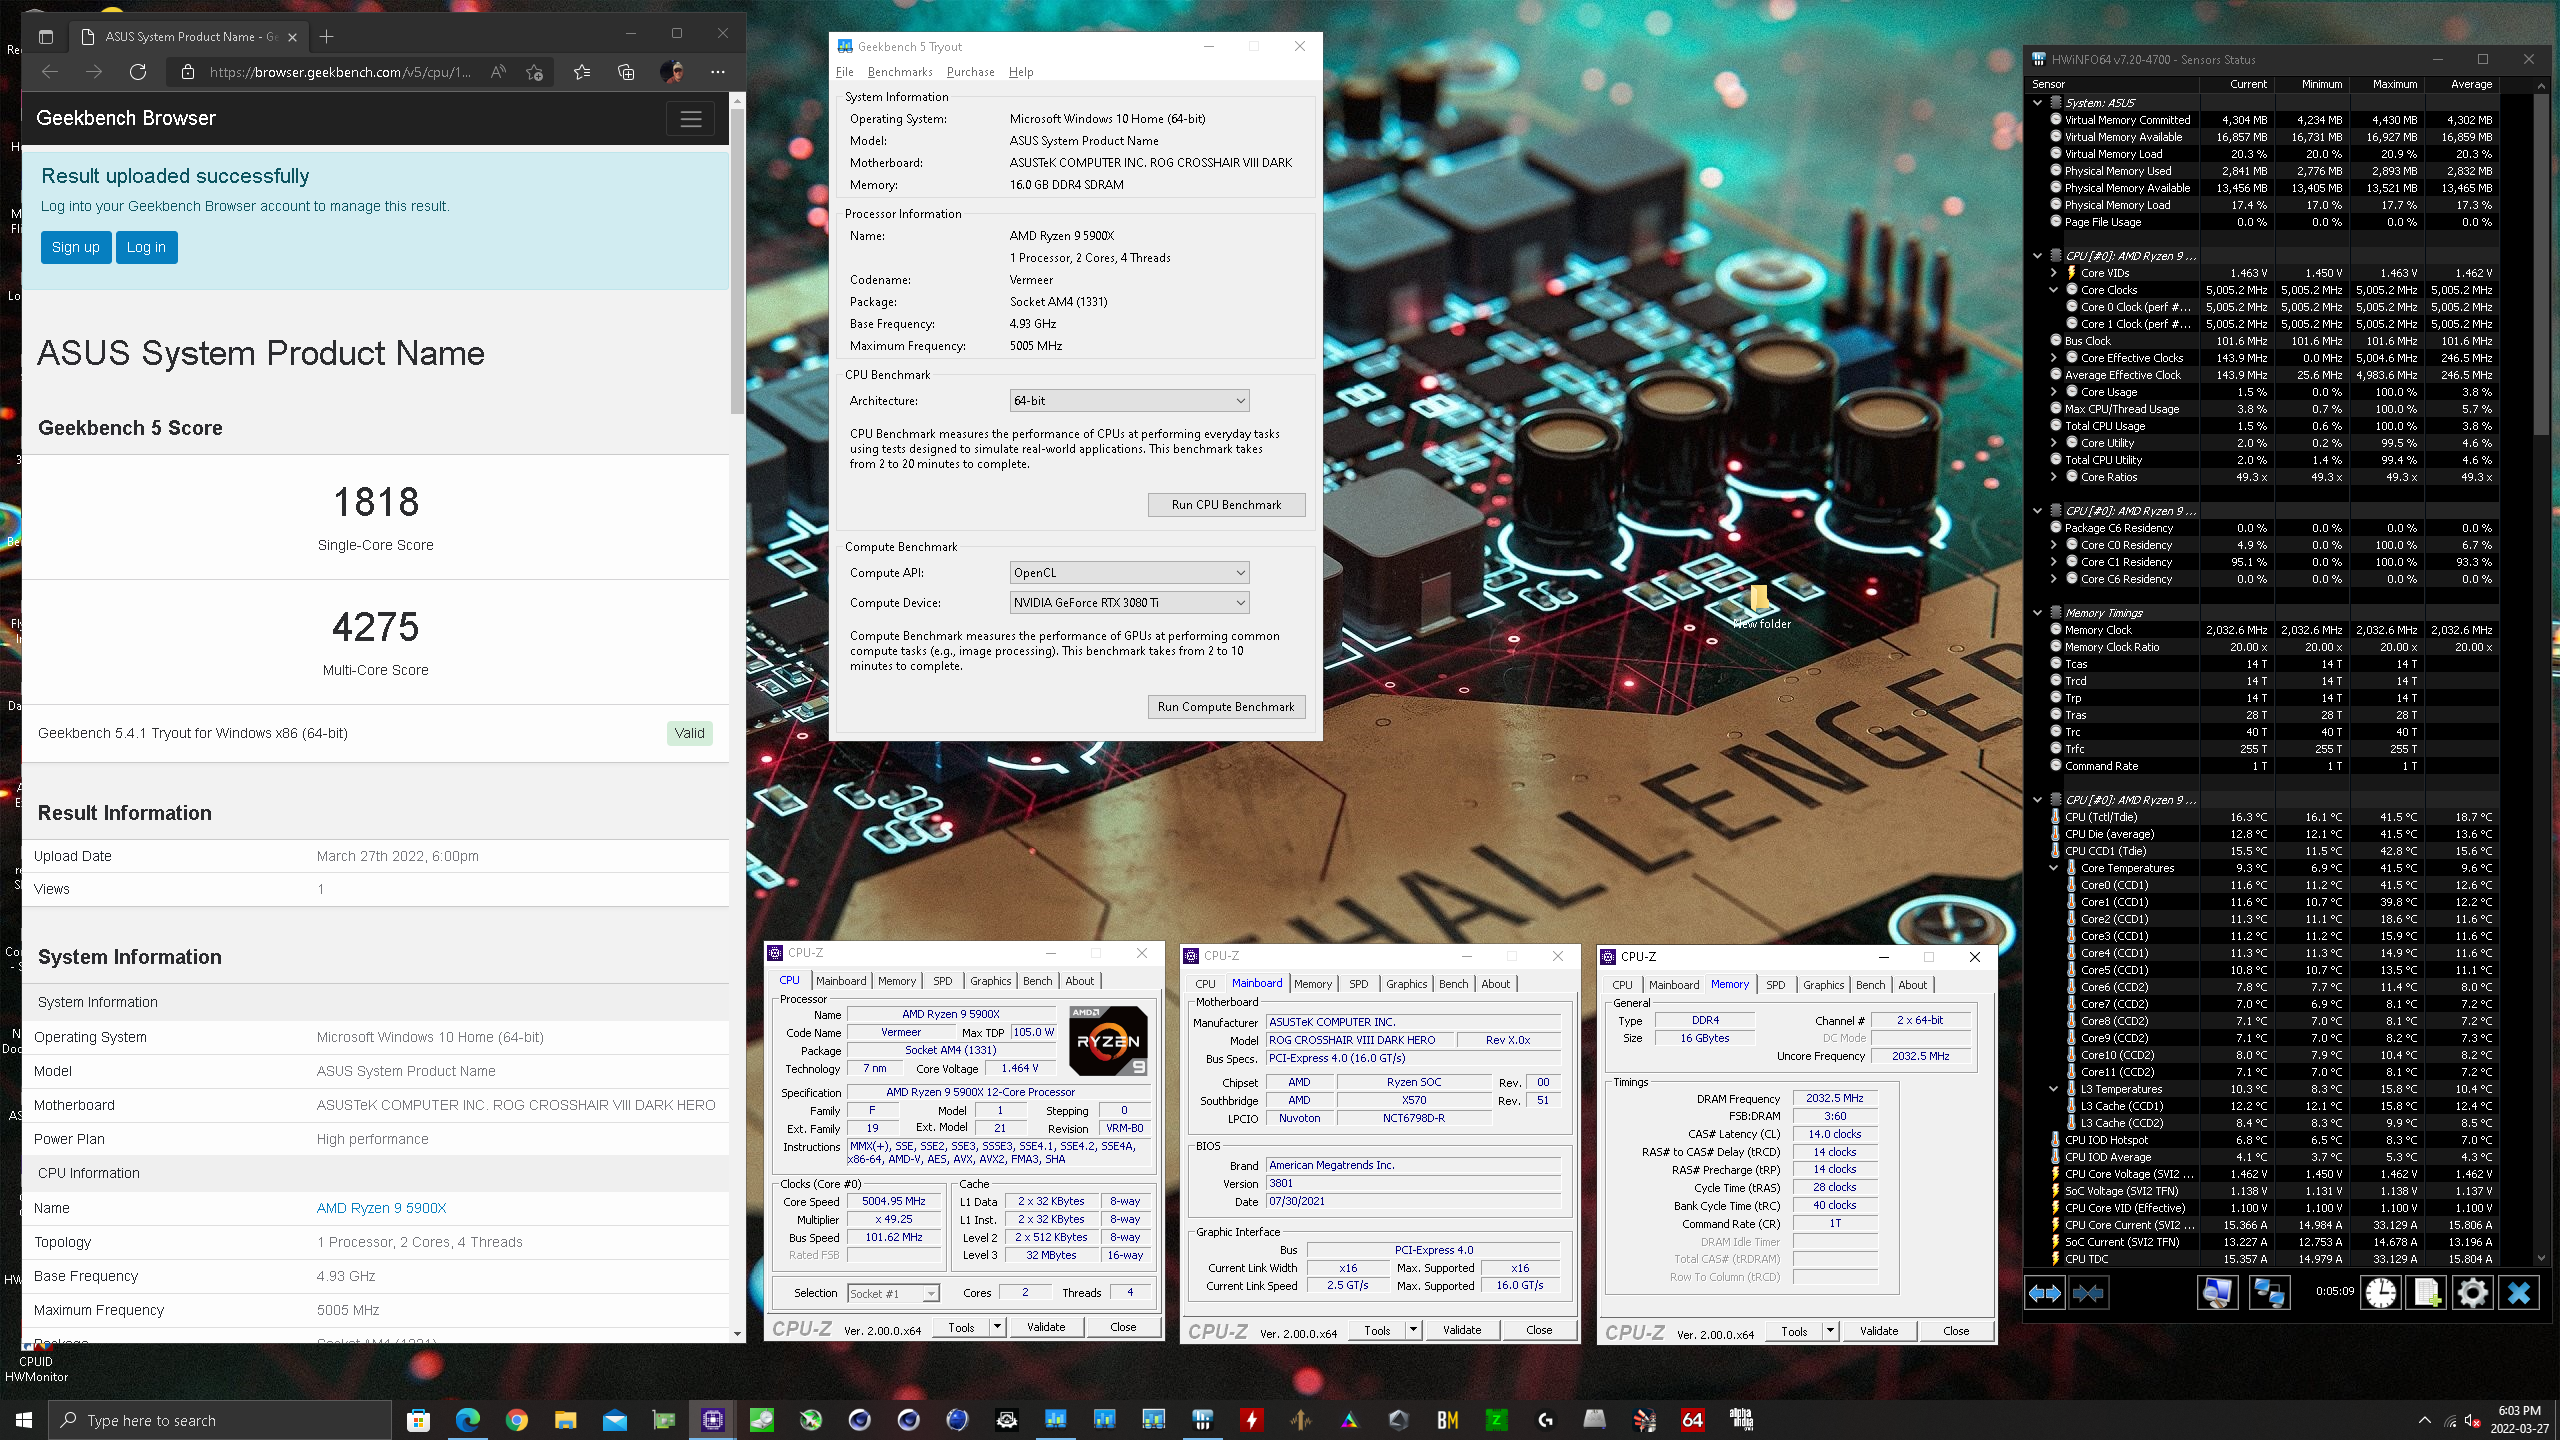2560x1440 pixels.
Task: Open CPU-Z purple chip icon in taskbar
Action: coord(713,1419)
